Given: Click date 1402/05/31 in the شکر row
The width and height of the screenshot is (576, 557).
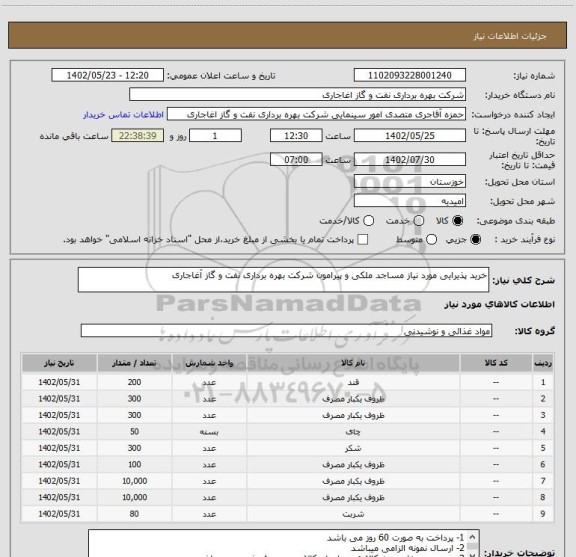Looking at the screenshot, I should tap(59, 448).
